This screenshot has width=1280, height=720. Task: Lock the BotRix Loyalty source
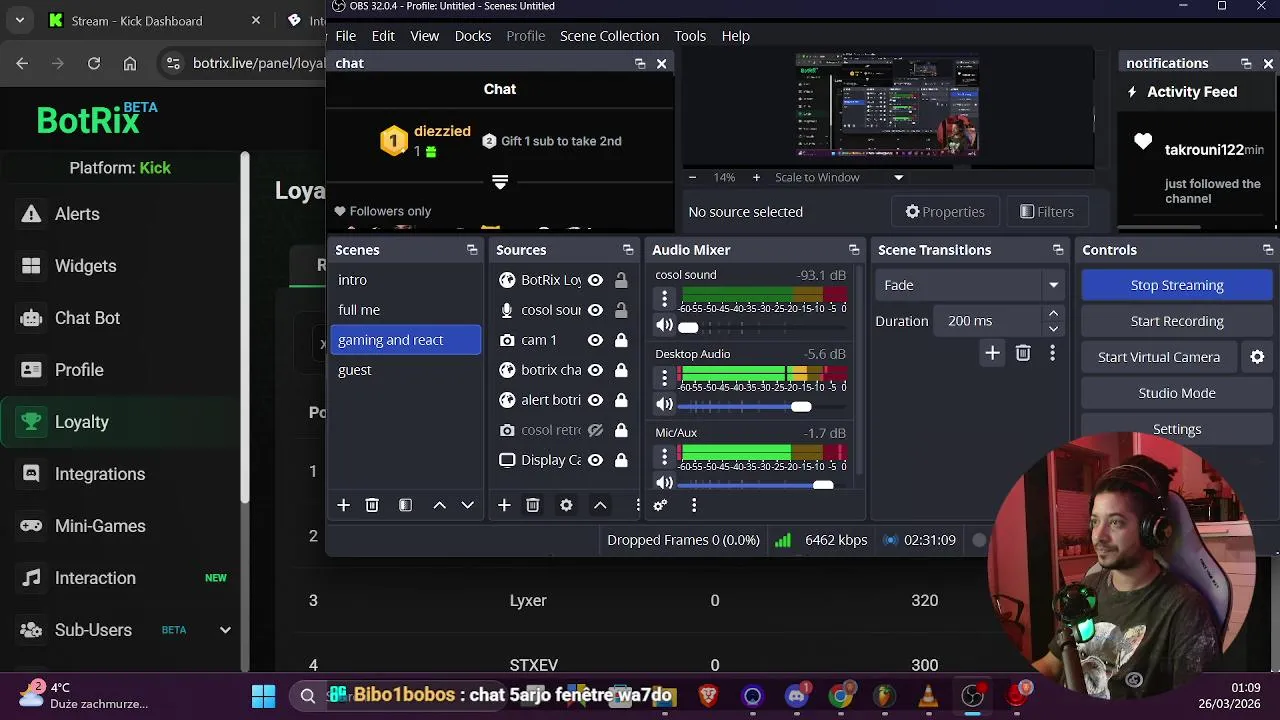(x=621, y=280)
